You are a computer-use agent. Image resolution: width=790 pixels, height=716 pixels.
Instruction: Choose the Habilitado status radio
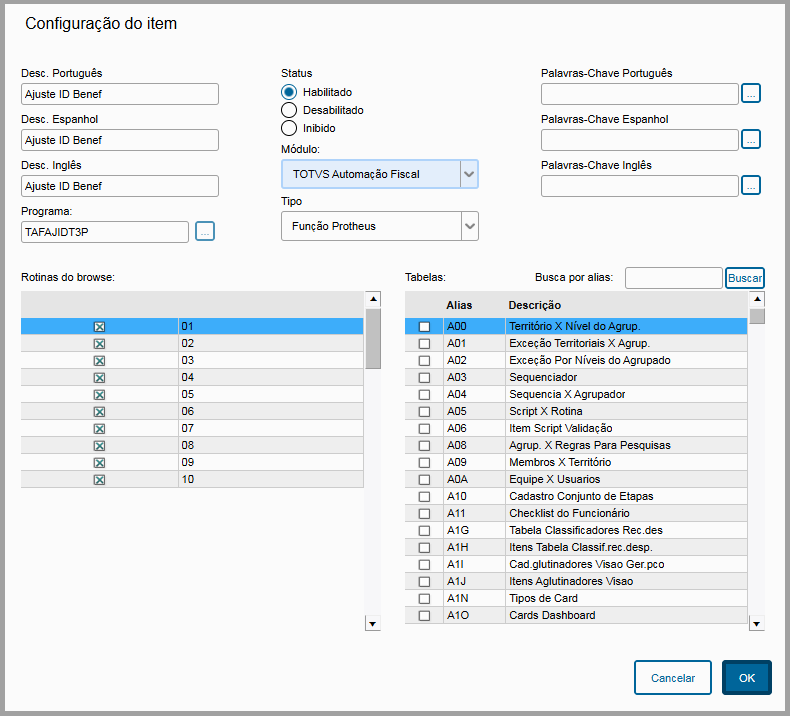[289, 92]
